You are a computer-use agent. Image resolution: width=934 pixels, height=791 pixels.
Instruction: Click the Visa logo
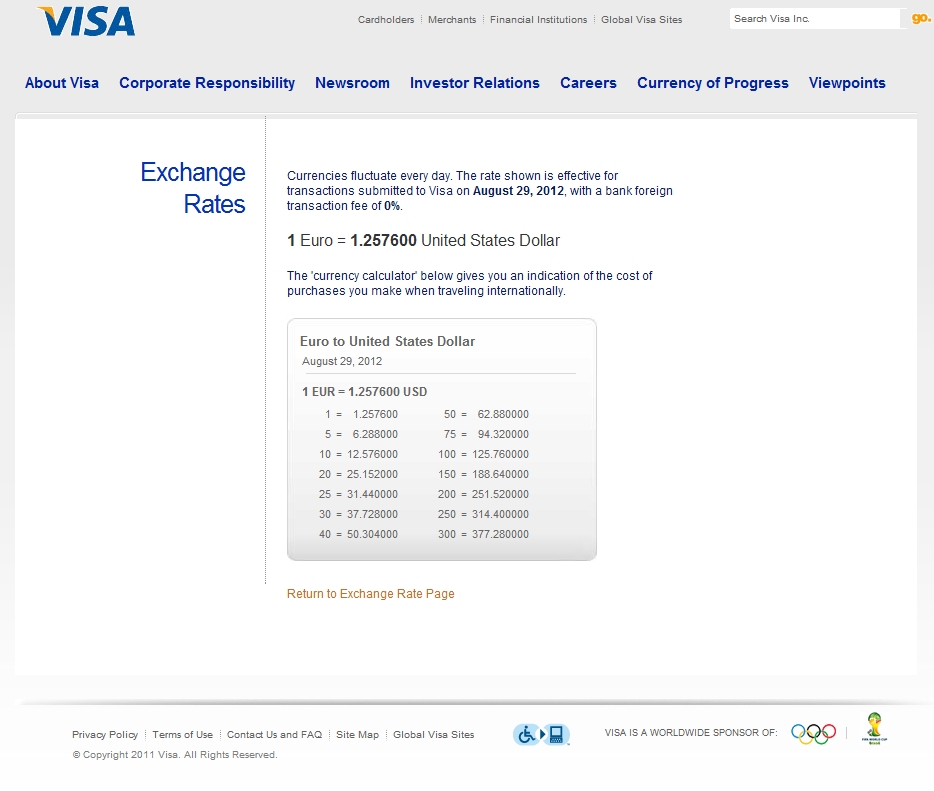coord(86,21)
